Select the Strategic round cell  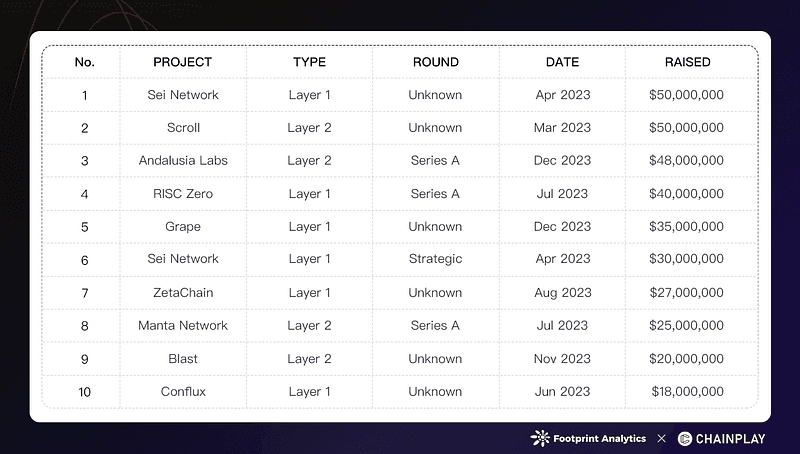(x=436, y=259)
